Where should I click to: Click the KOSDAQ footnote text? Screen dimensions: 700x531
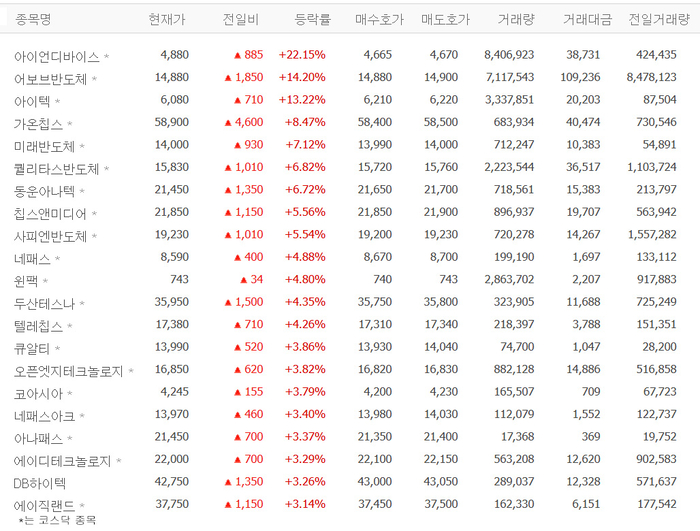[x=58, y=520]
